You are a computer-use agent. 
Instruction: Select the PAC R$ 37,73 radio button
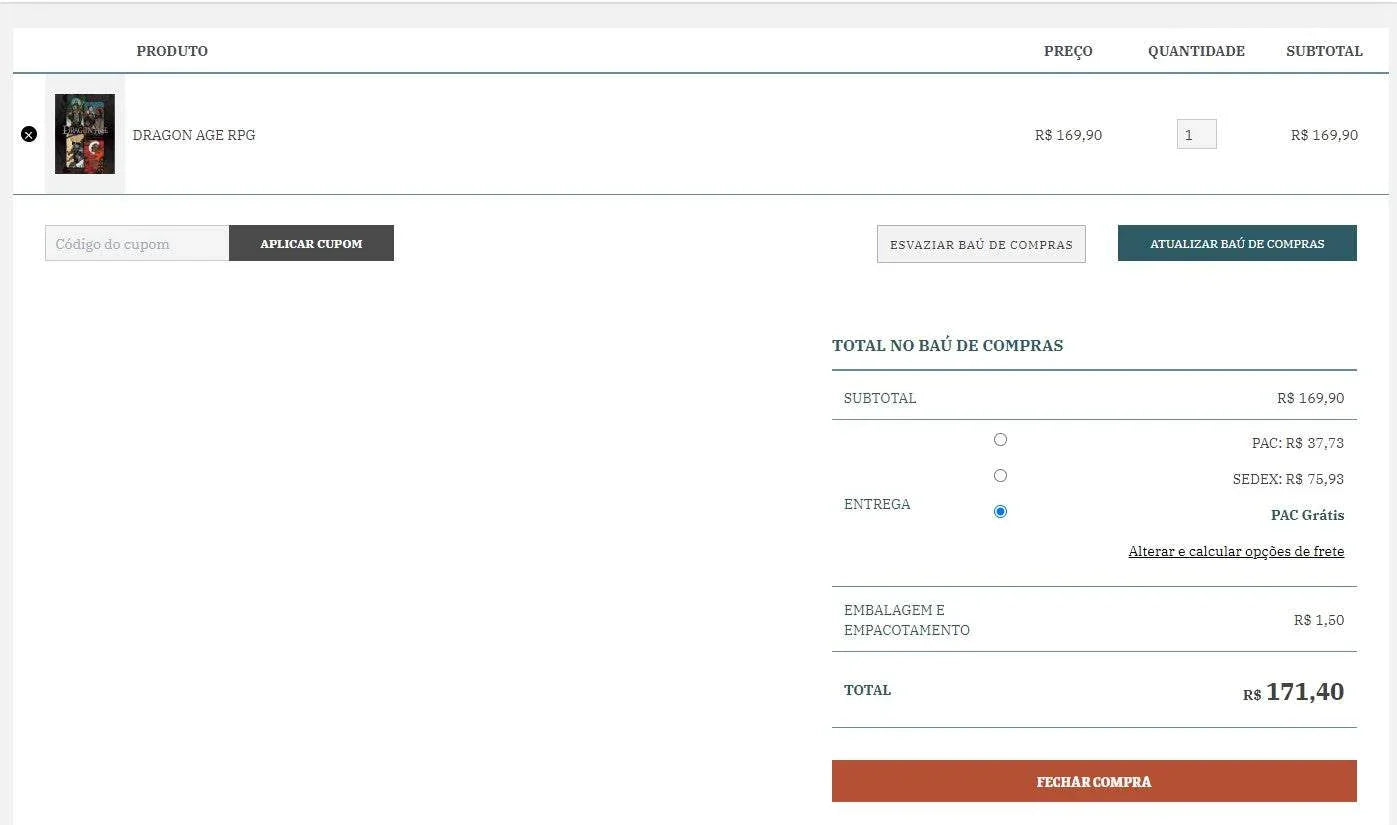pyautogui.click(x=1000, y=440)
